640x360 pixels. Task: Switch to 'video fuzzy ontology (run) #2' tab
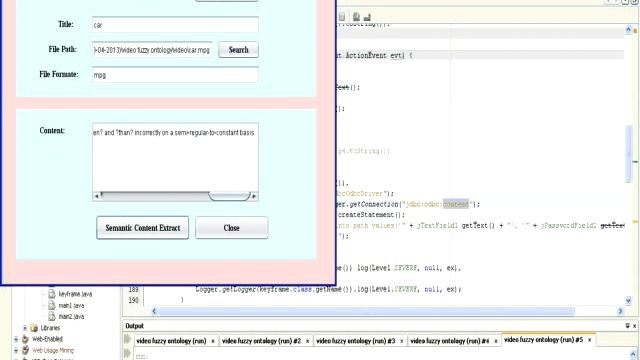click(261, 341)
